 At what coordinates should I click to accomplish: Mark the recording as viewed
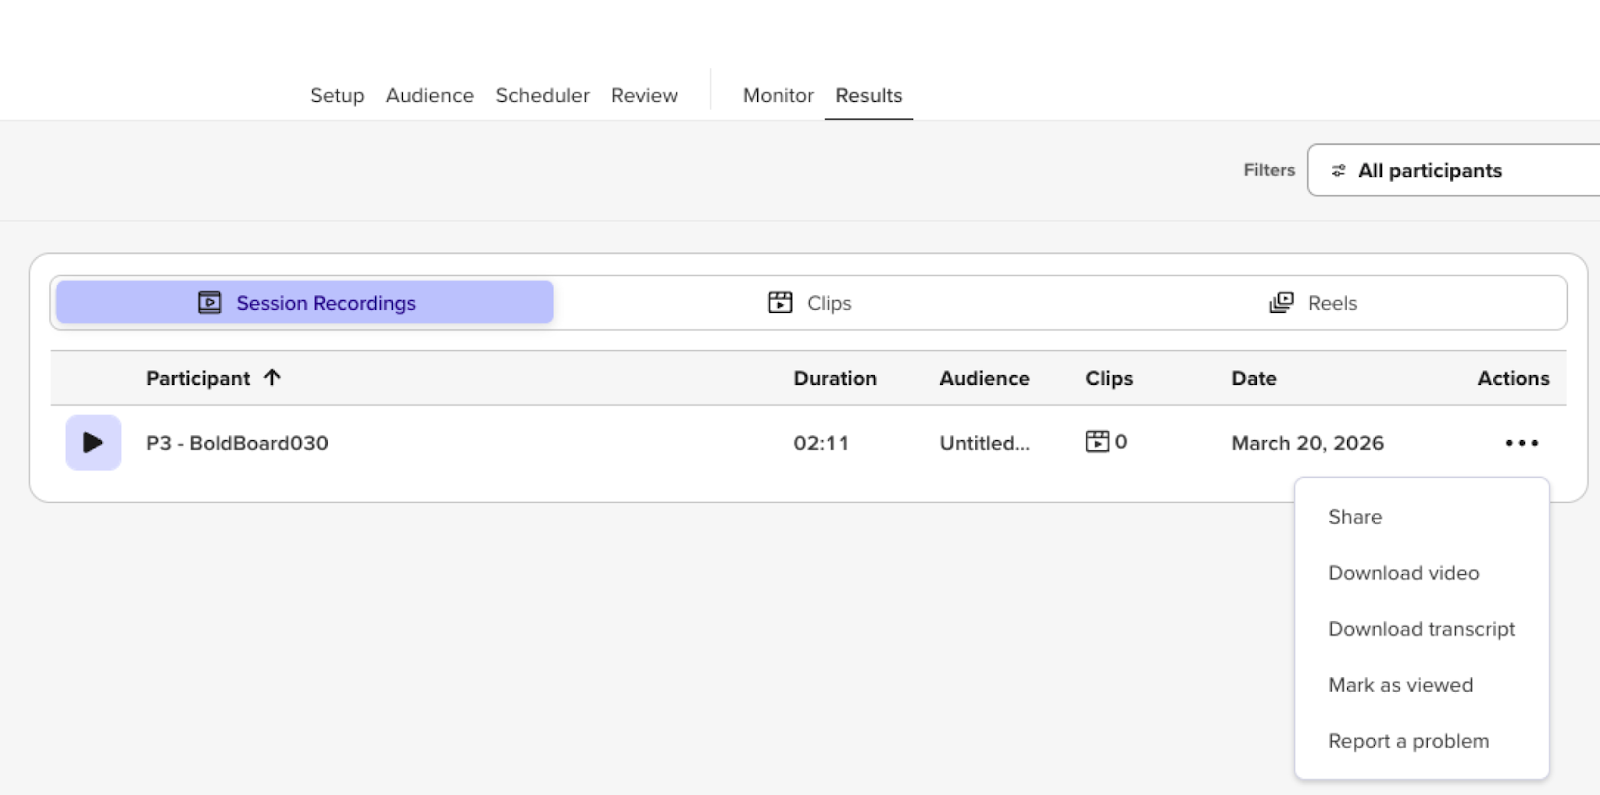click(1400, 685)
